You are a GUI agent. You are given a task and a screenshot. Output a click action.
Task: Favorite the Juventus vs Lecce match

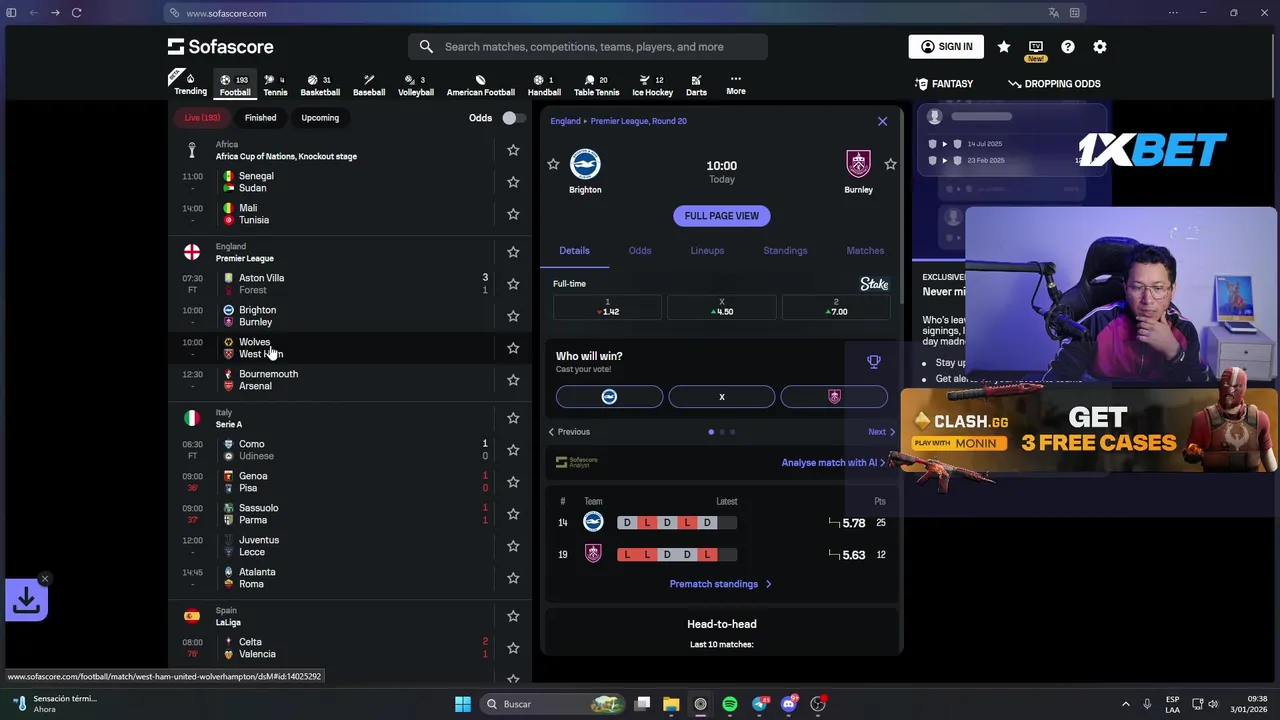pyautogui.click(x=513, y=546)
